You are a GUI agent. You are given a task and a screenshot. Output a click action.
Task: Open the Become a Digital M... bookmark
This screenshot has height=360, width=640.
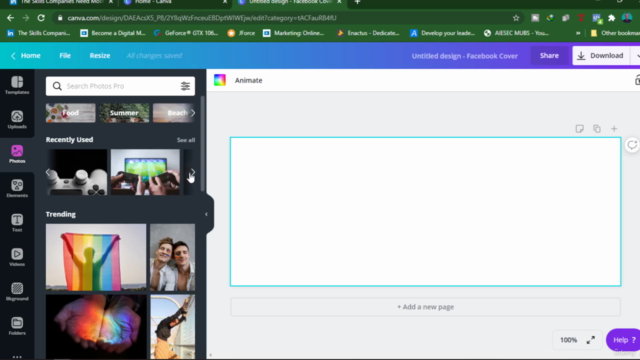(113, 33)
